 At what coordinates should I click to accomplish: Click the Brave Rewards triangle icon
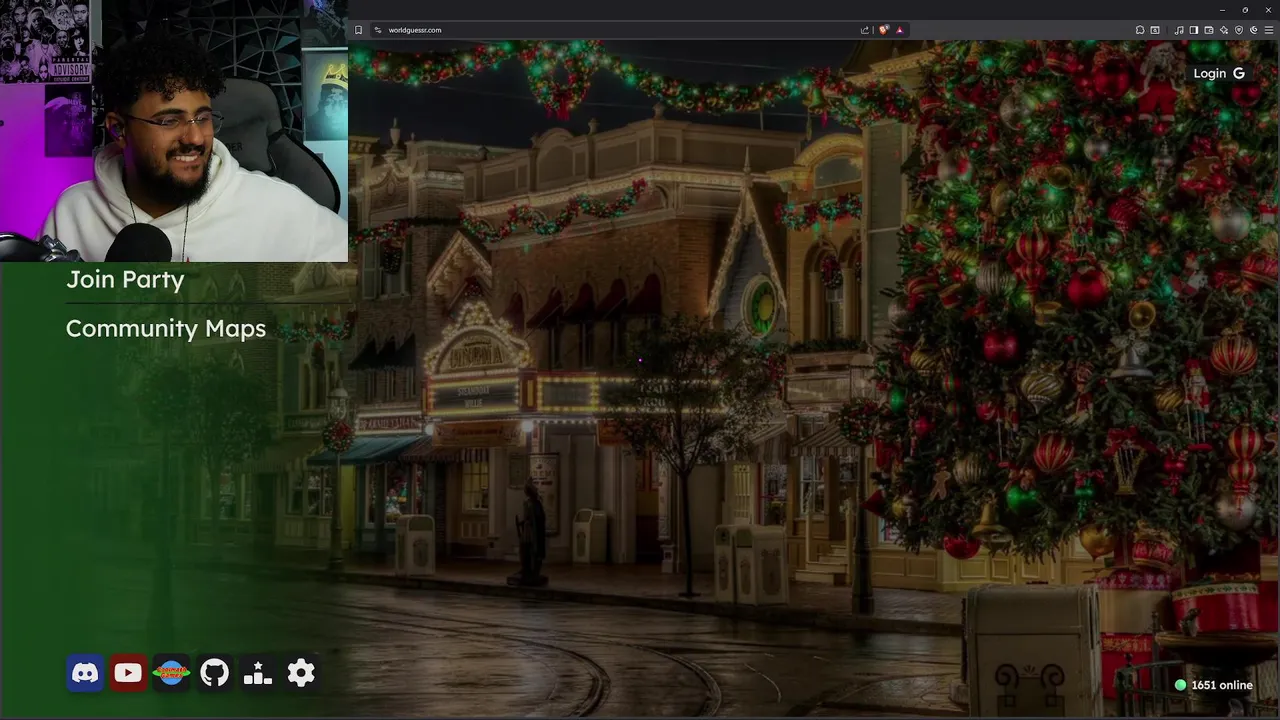tap(899, 30)
